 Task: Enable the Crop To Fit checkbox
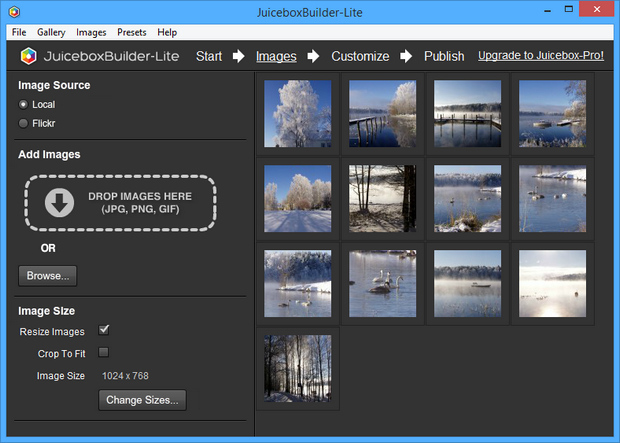tap(104, 352)
